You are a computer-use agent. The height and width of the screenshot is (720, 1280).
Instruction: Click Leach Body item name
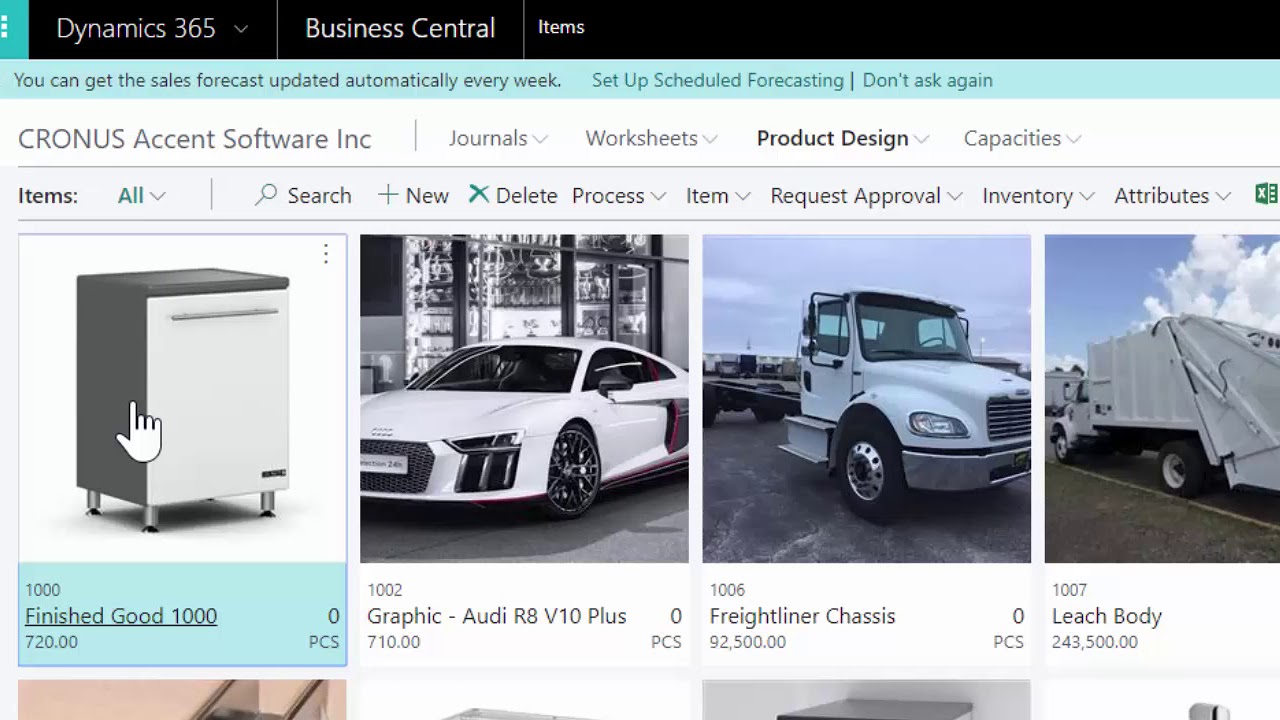tap(1106, 616)
